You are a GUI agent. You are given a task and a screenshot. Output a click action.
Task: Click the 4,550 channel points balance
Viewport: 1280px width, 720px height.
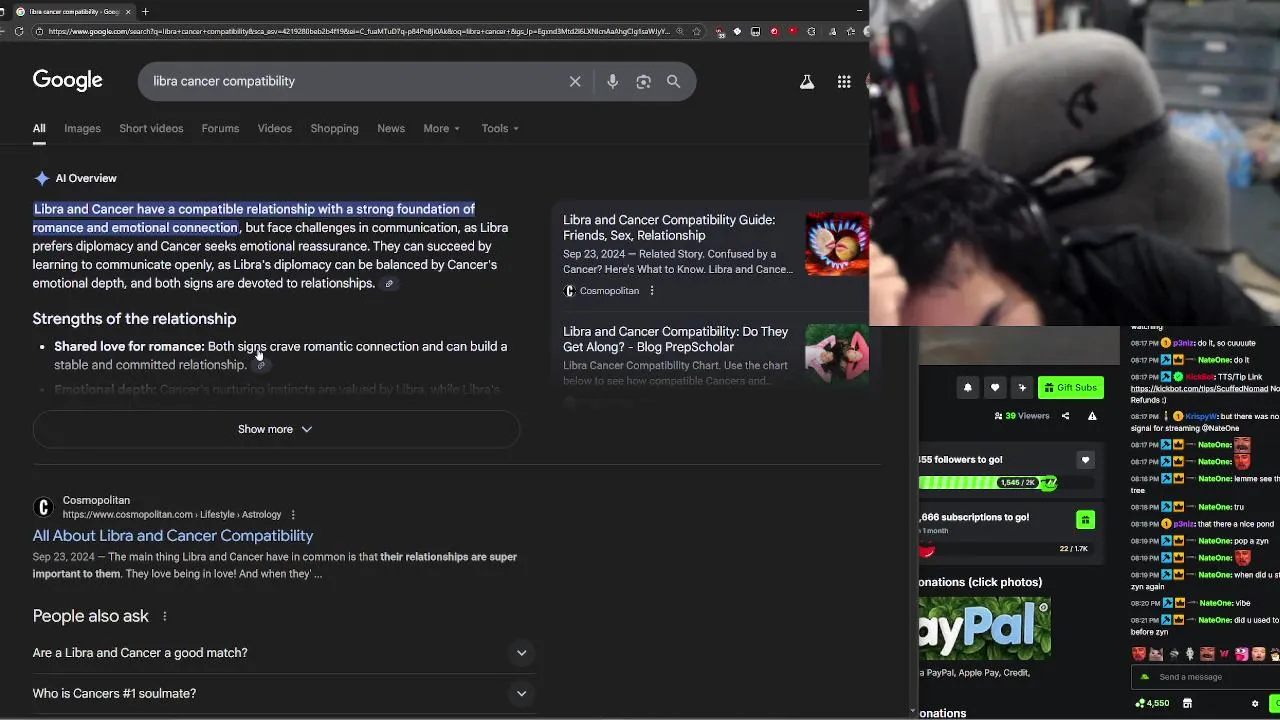(1152, 703)
